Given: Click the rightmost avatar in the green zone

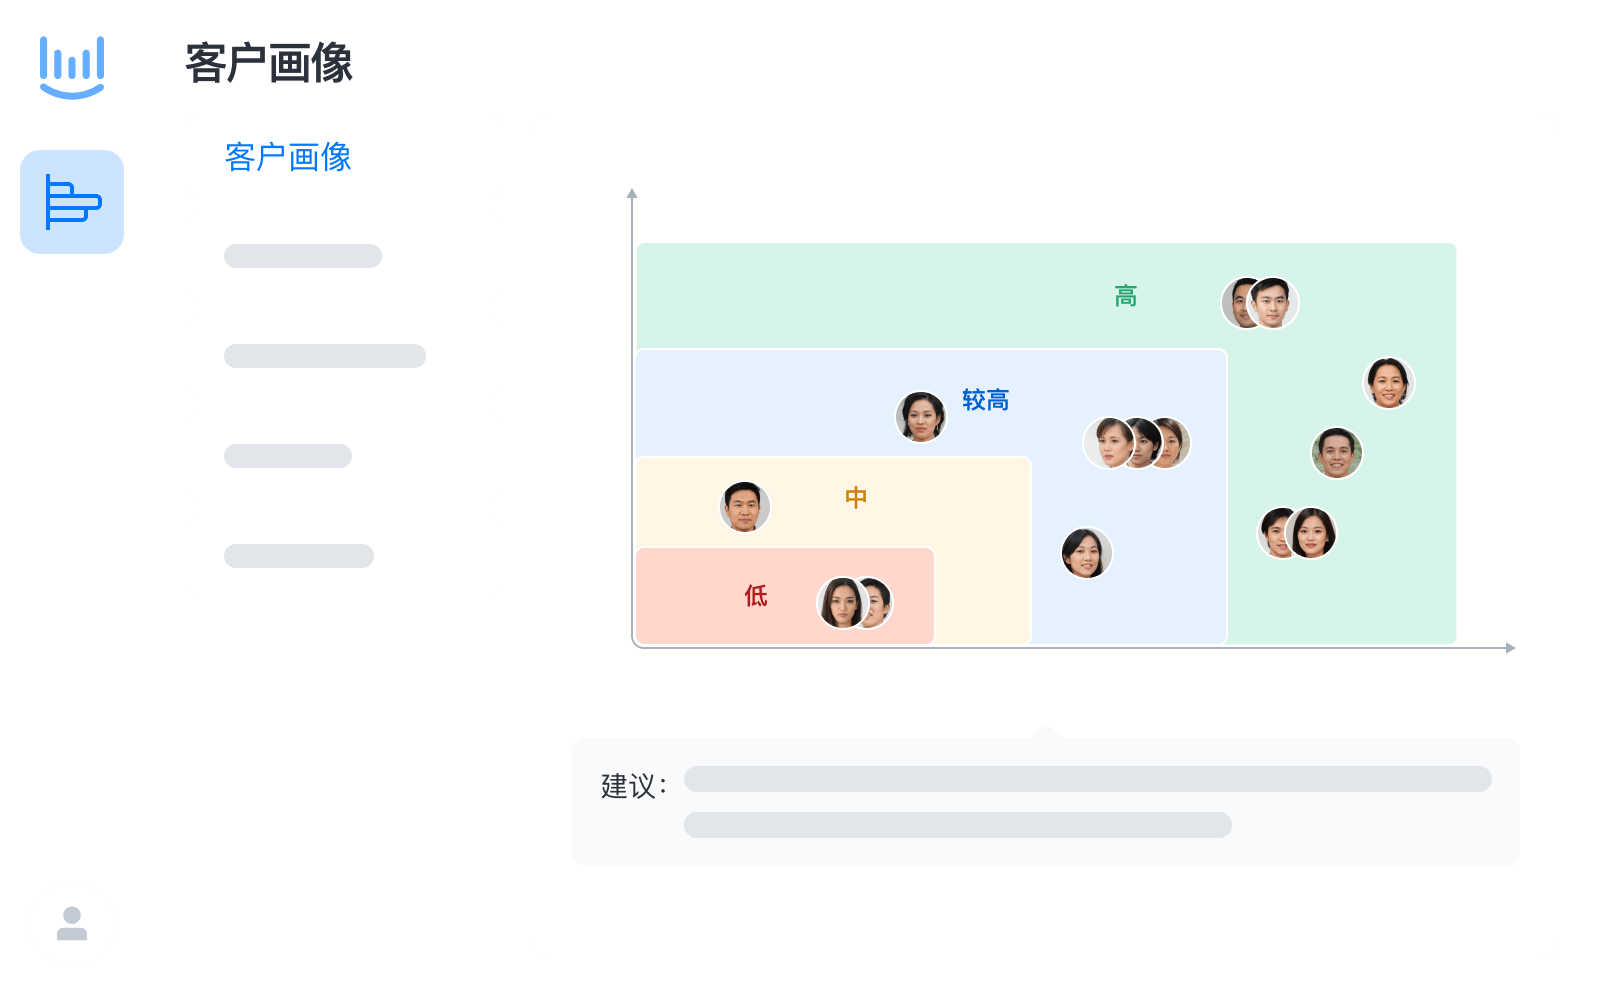Looking at the screenshot, I should [x=1389, y=384].
